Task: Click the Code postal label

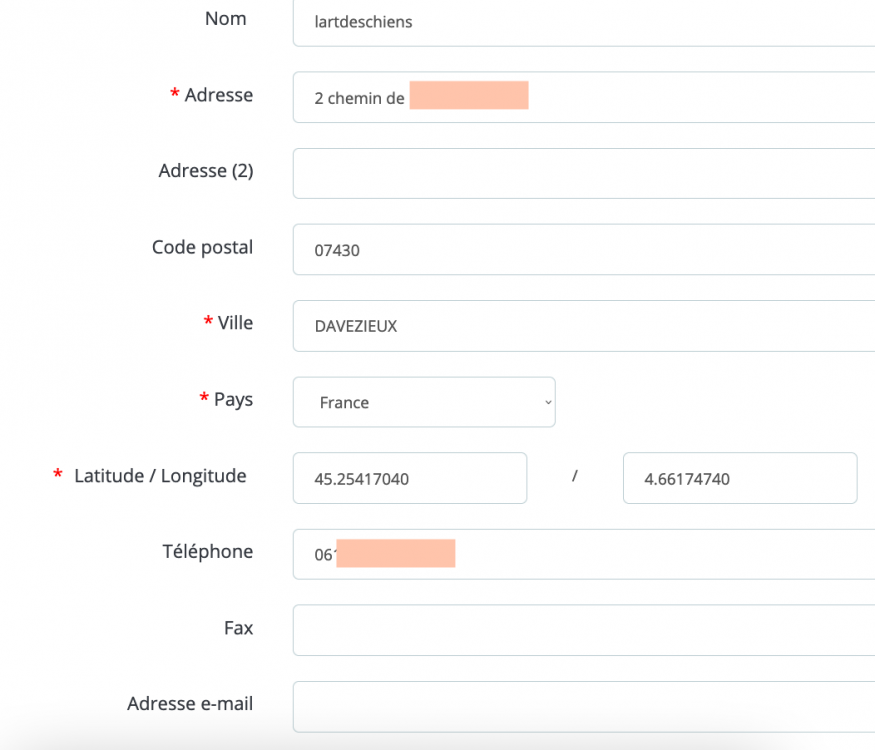Action: (x=202, y=247)
